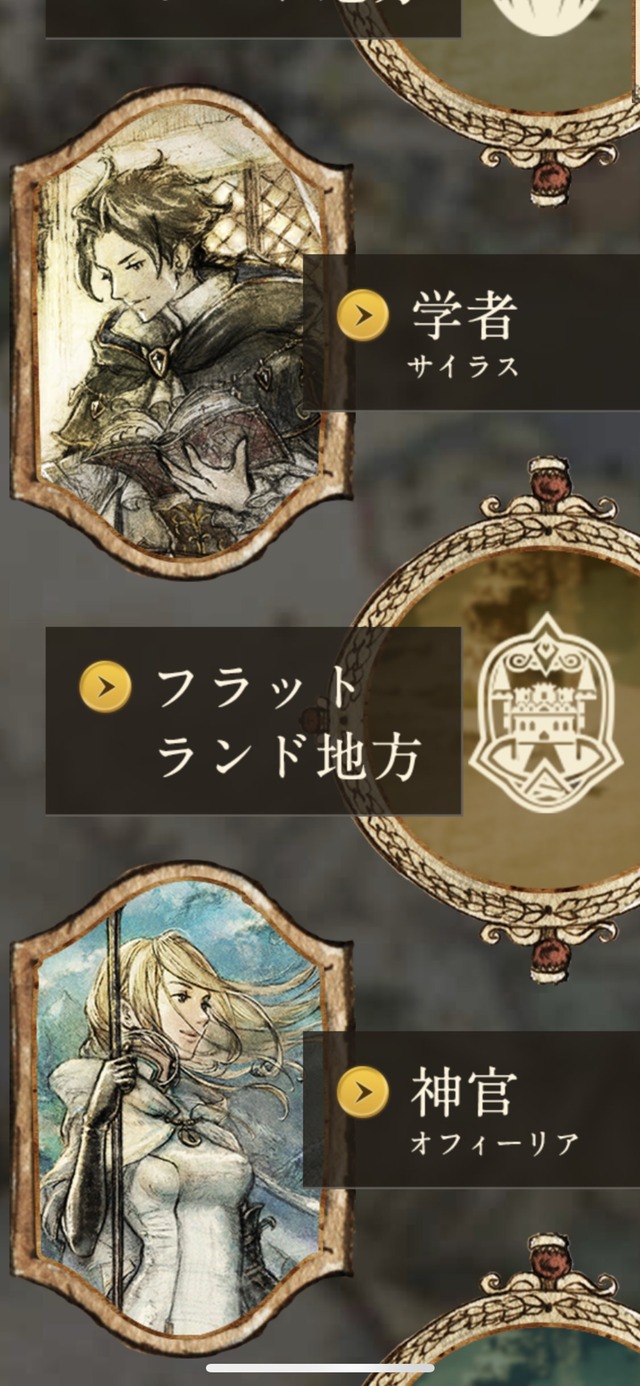Open the サイラス character name link
This screenshot has height=1386, width=640.
(x=463, y=367)
